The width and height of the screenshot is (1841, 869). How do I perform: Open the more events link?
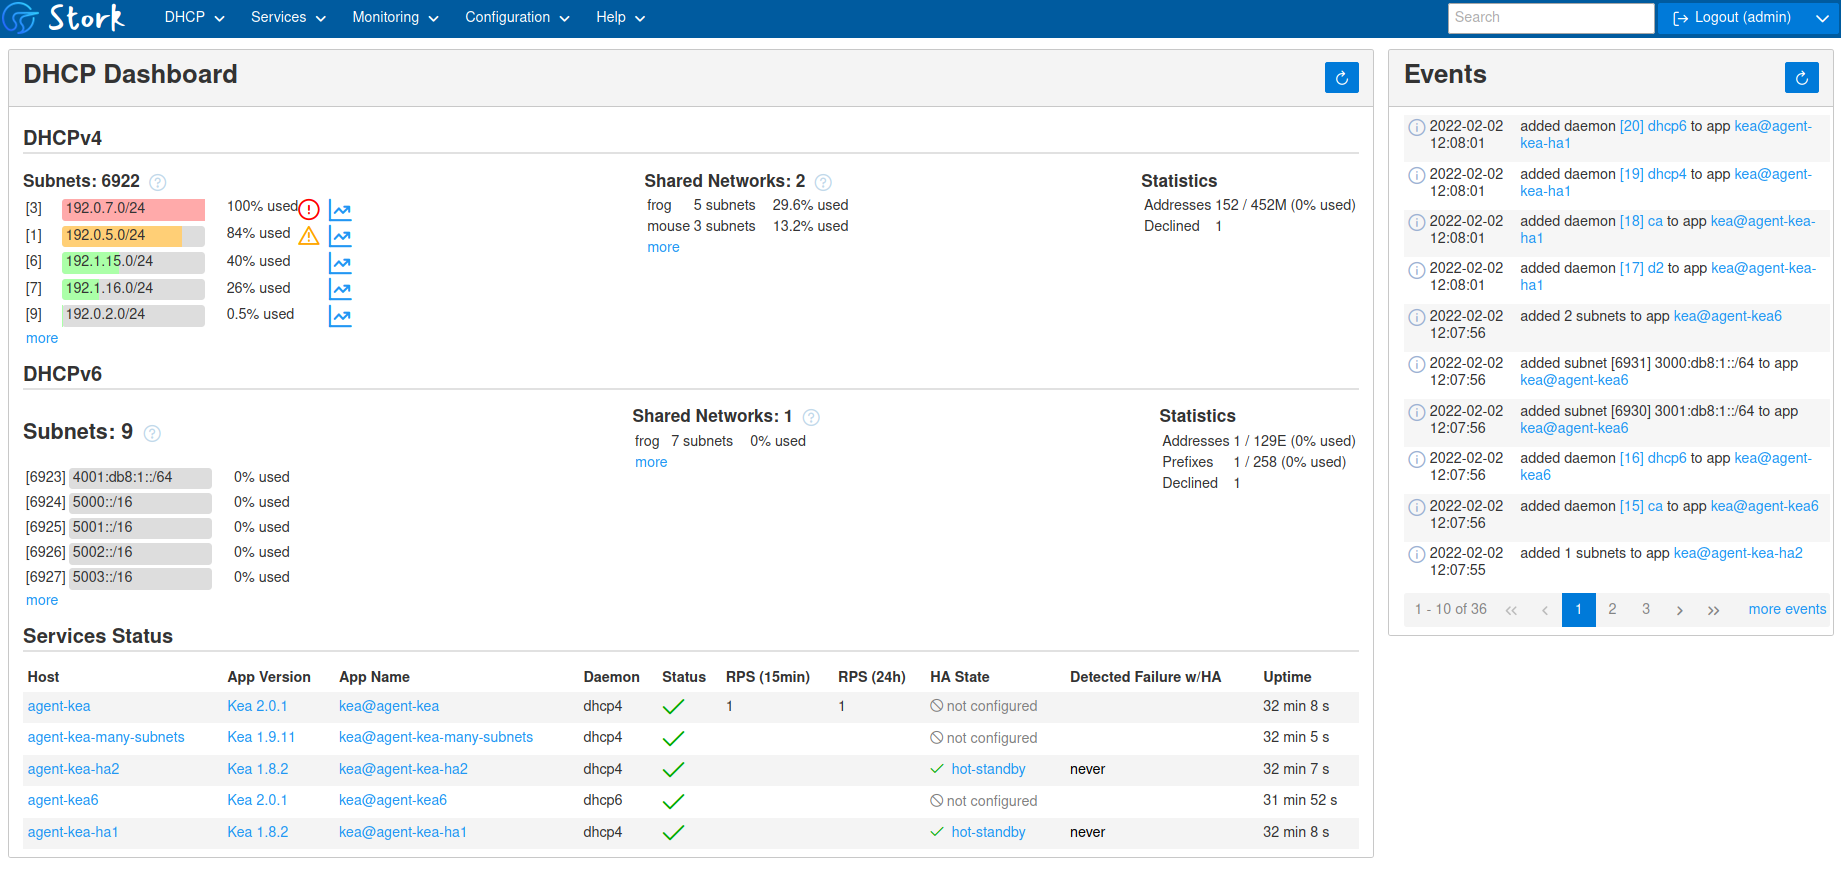point(1787,609)
